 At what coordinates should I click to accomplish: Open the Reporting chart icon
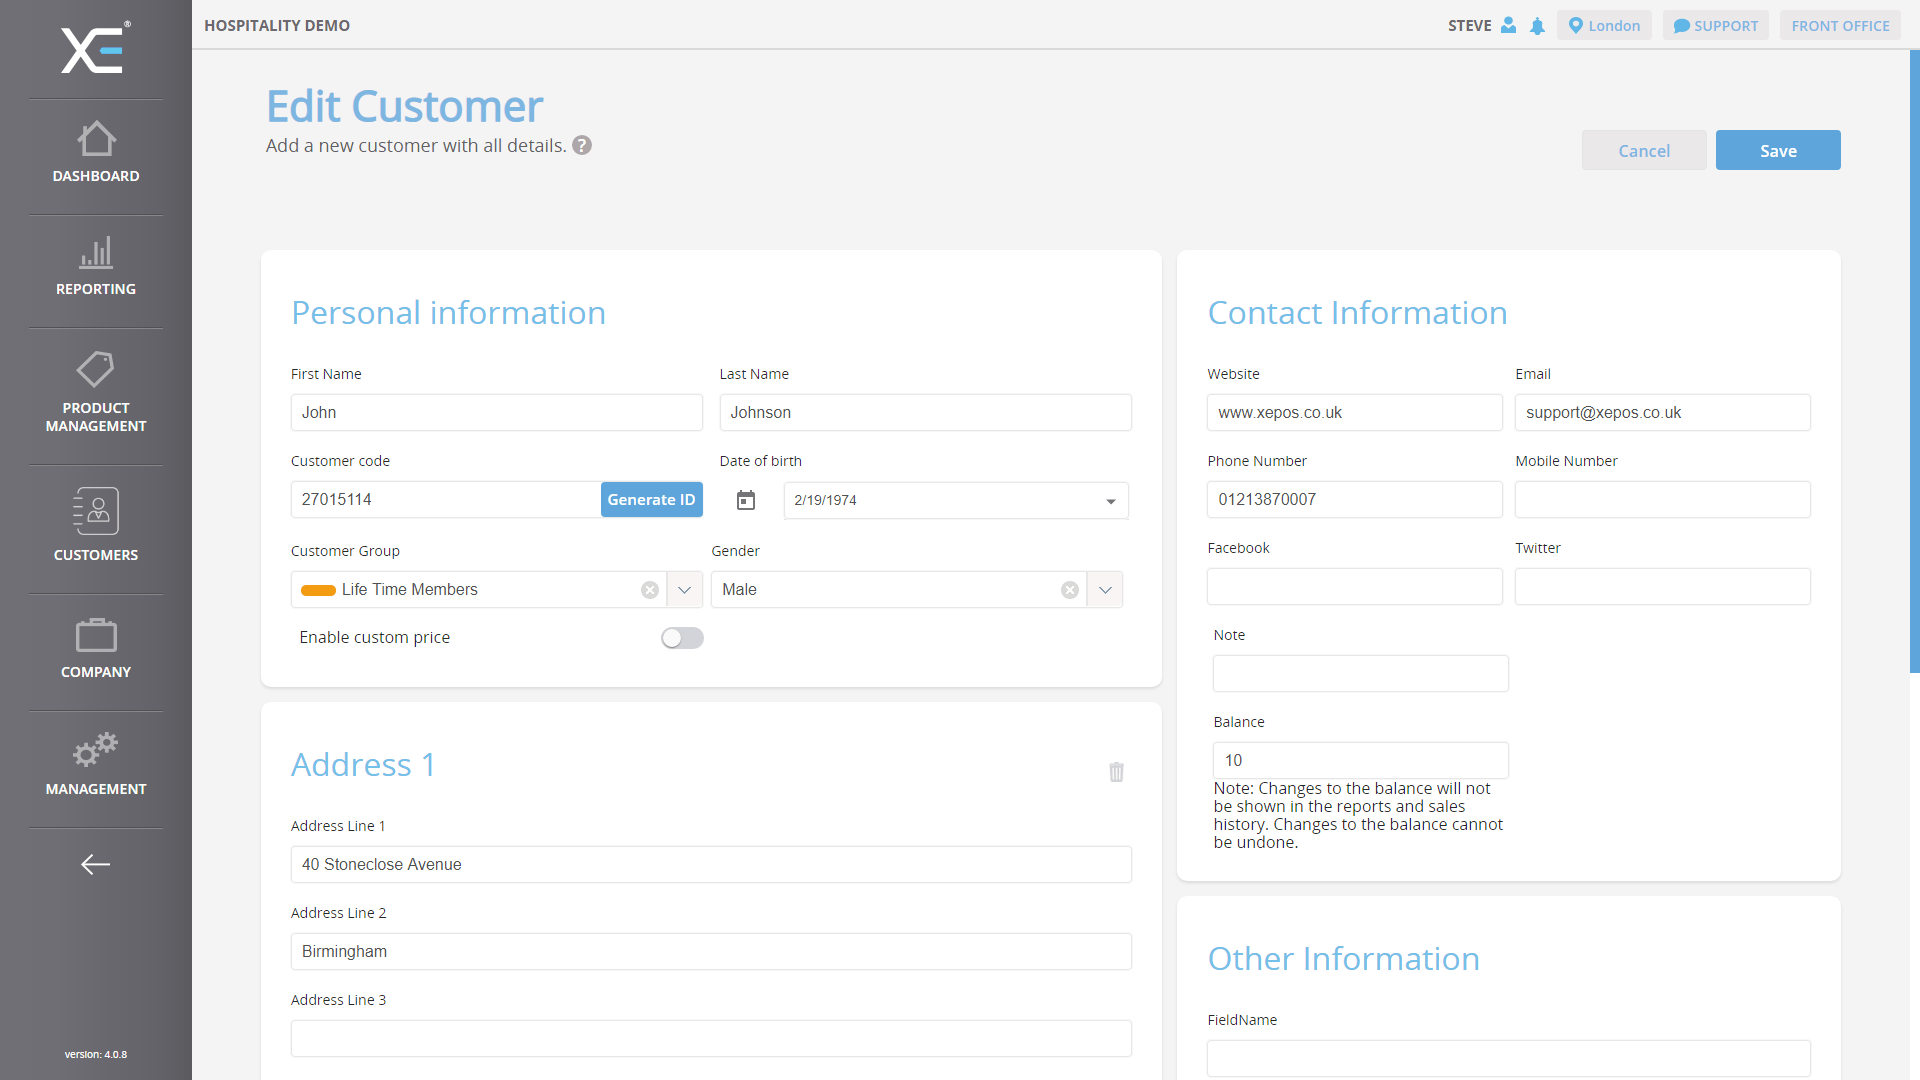click(x=96, y=253)
